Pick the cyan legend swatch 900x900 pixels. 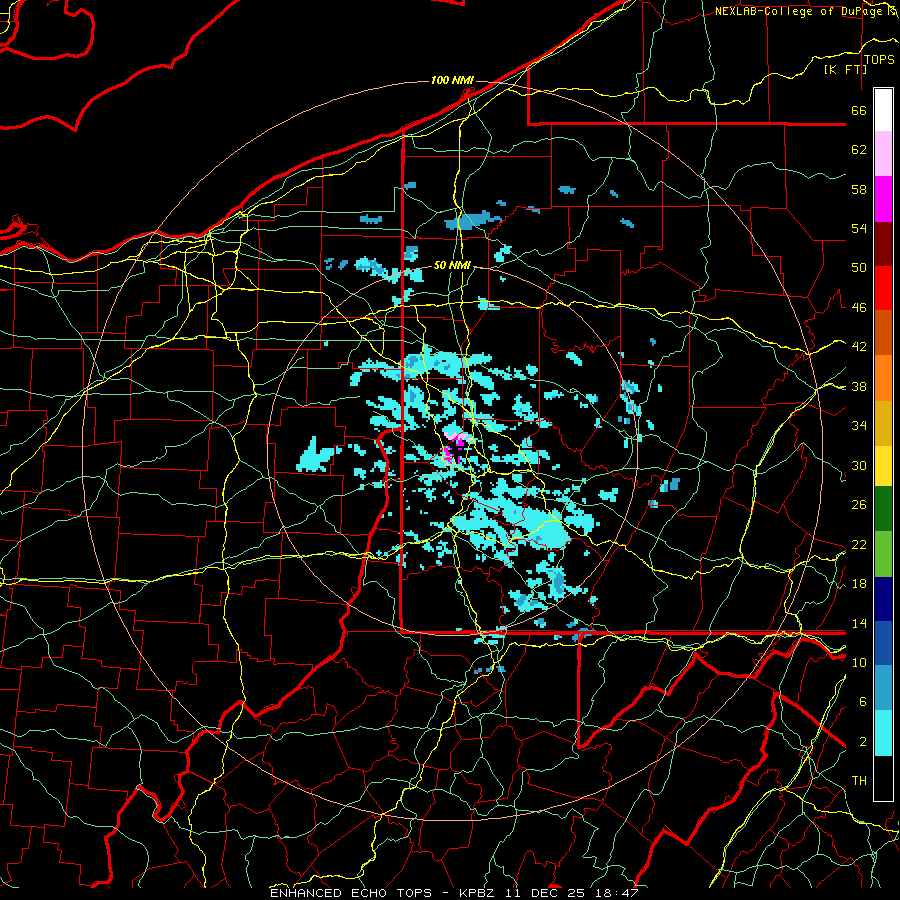tap(883, 733)
